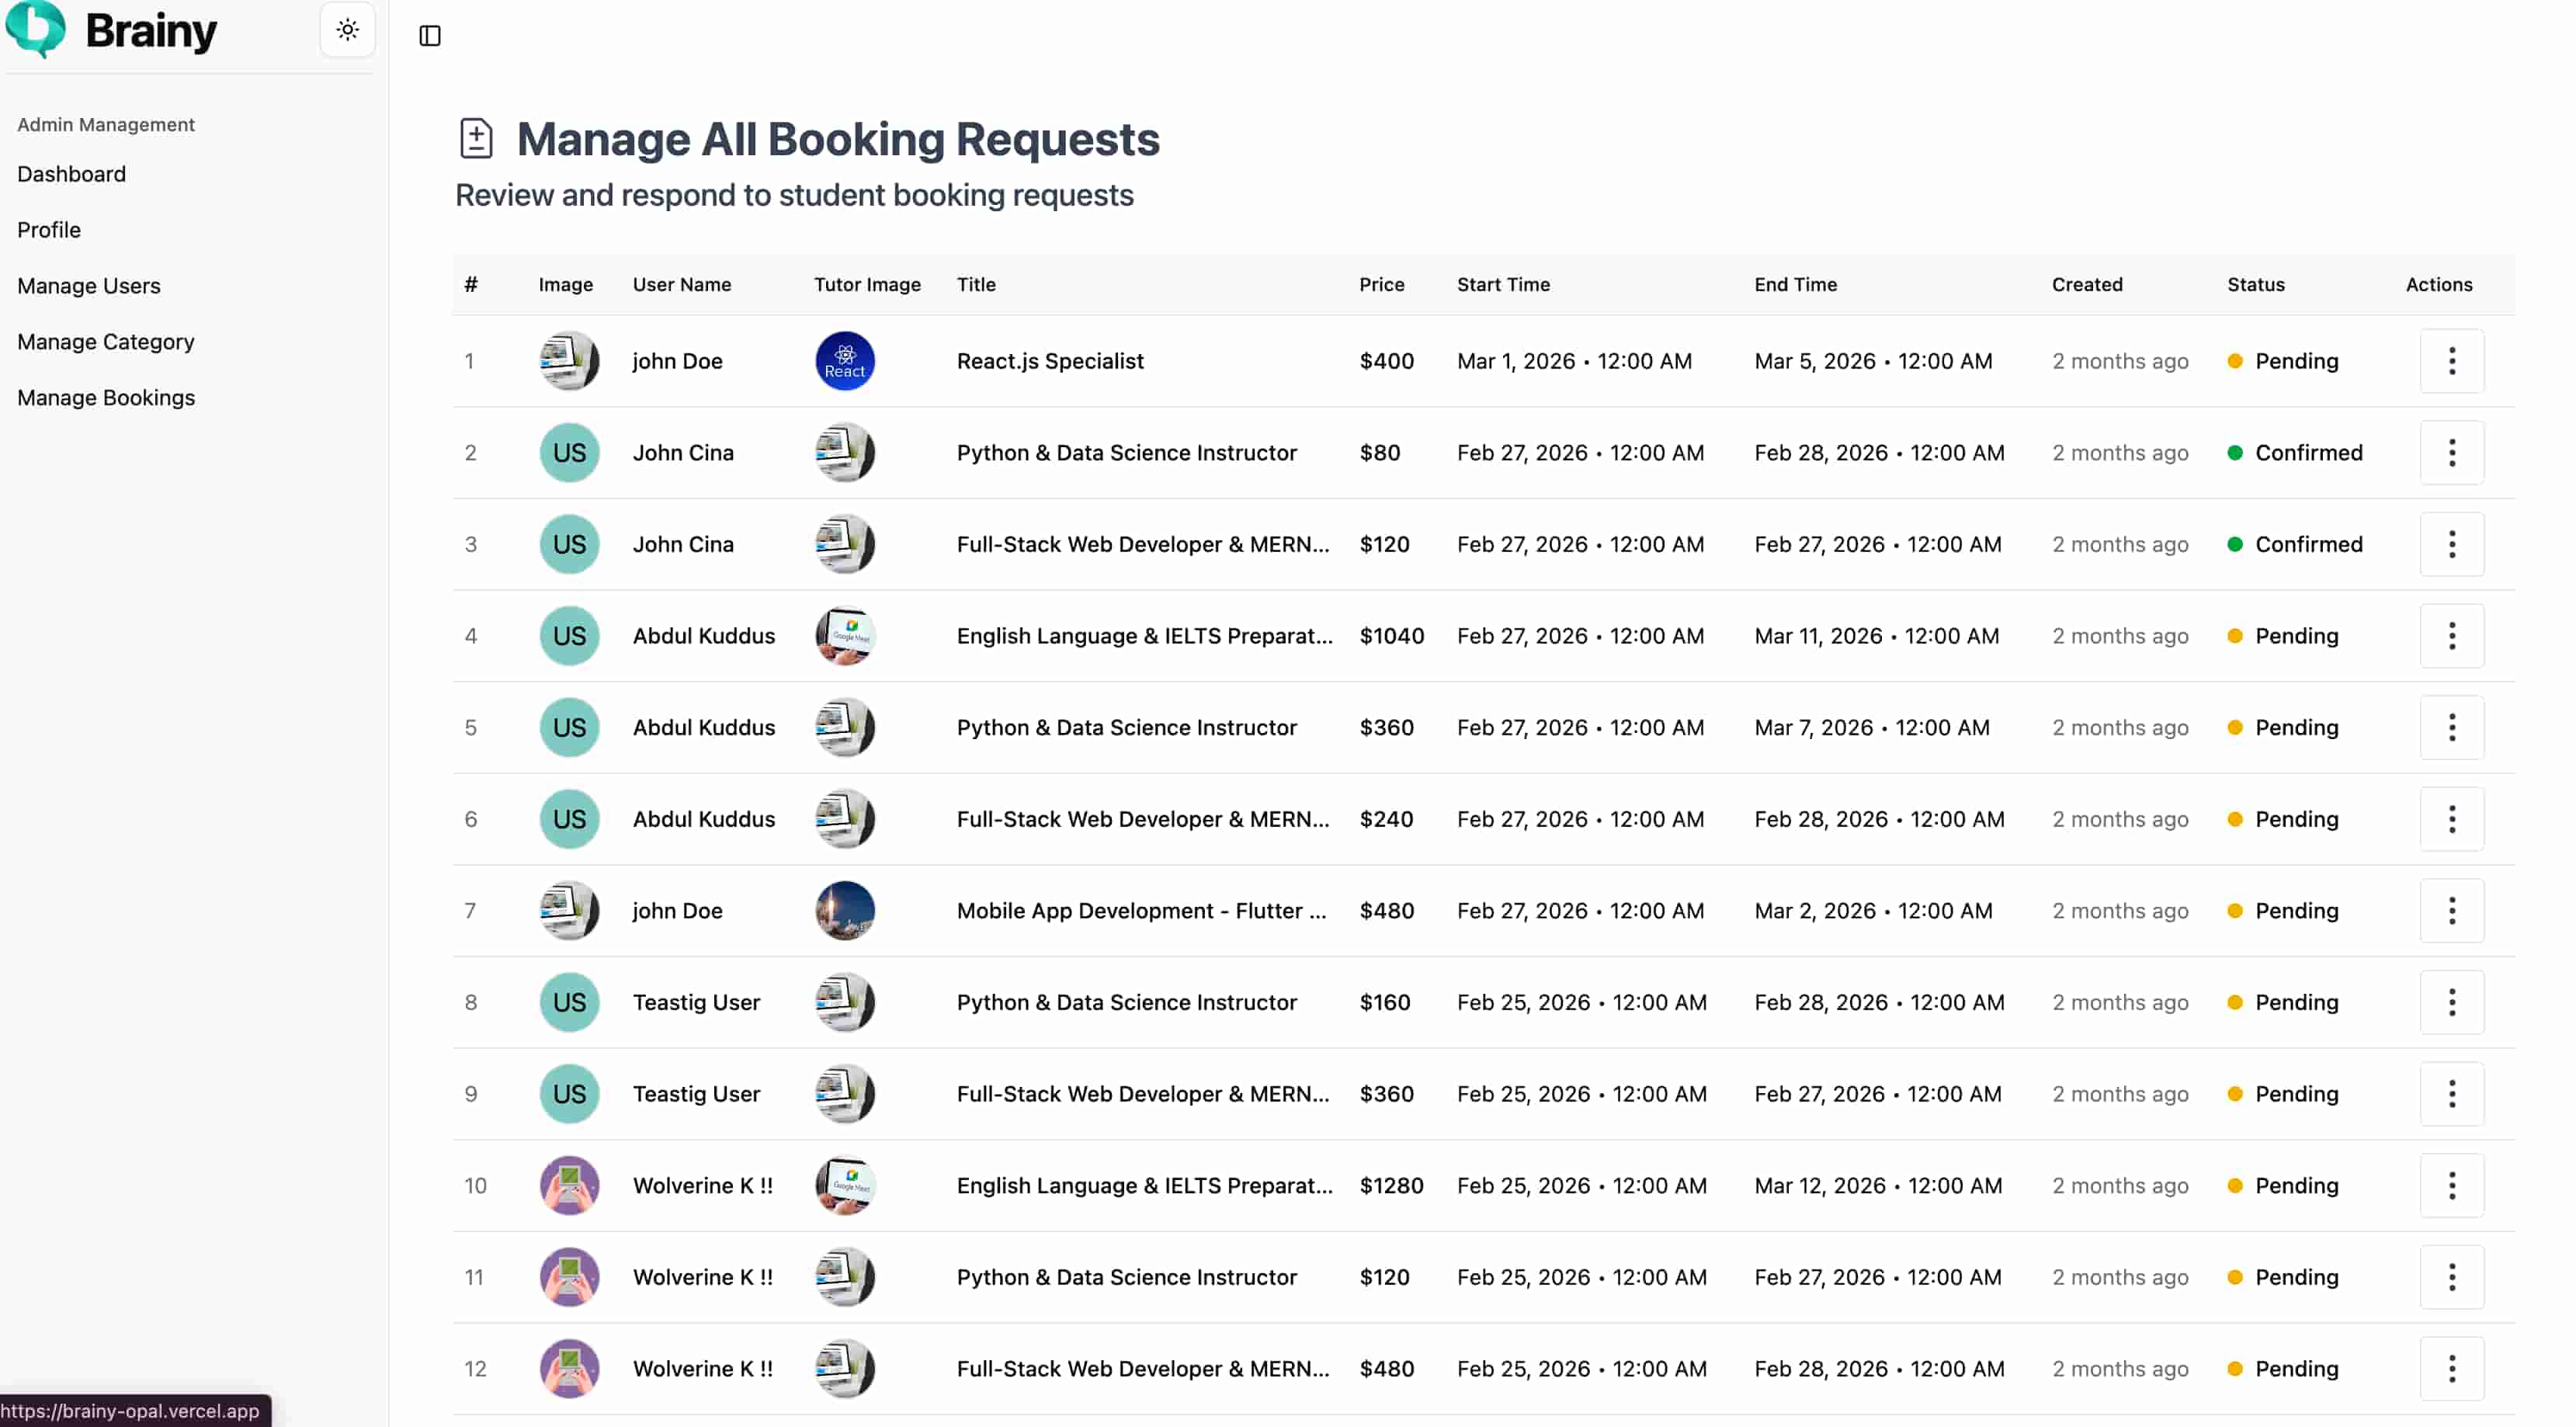Click the React tutor image in row 1

(x=845, y=361)
